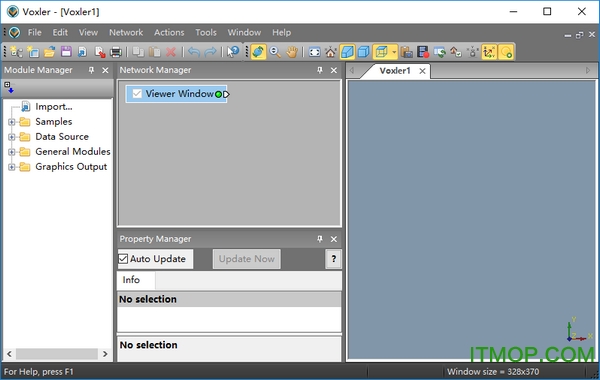Open the Tools menu
The height and width of the screenshot is (380, 600).
(x=206, y=33)
